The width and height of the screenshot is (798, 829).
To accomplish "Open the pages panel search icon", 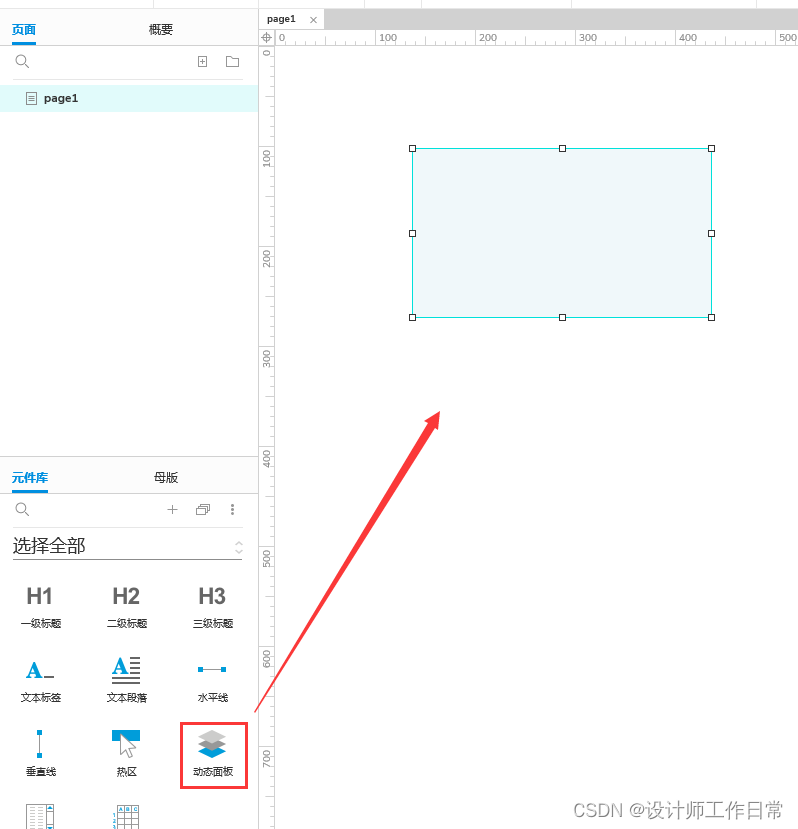I will click(22, 62).
